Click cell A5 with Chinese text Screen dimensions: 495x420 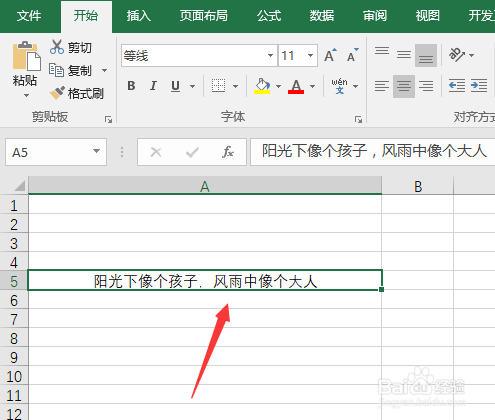click(x=205, y=281)
